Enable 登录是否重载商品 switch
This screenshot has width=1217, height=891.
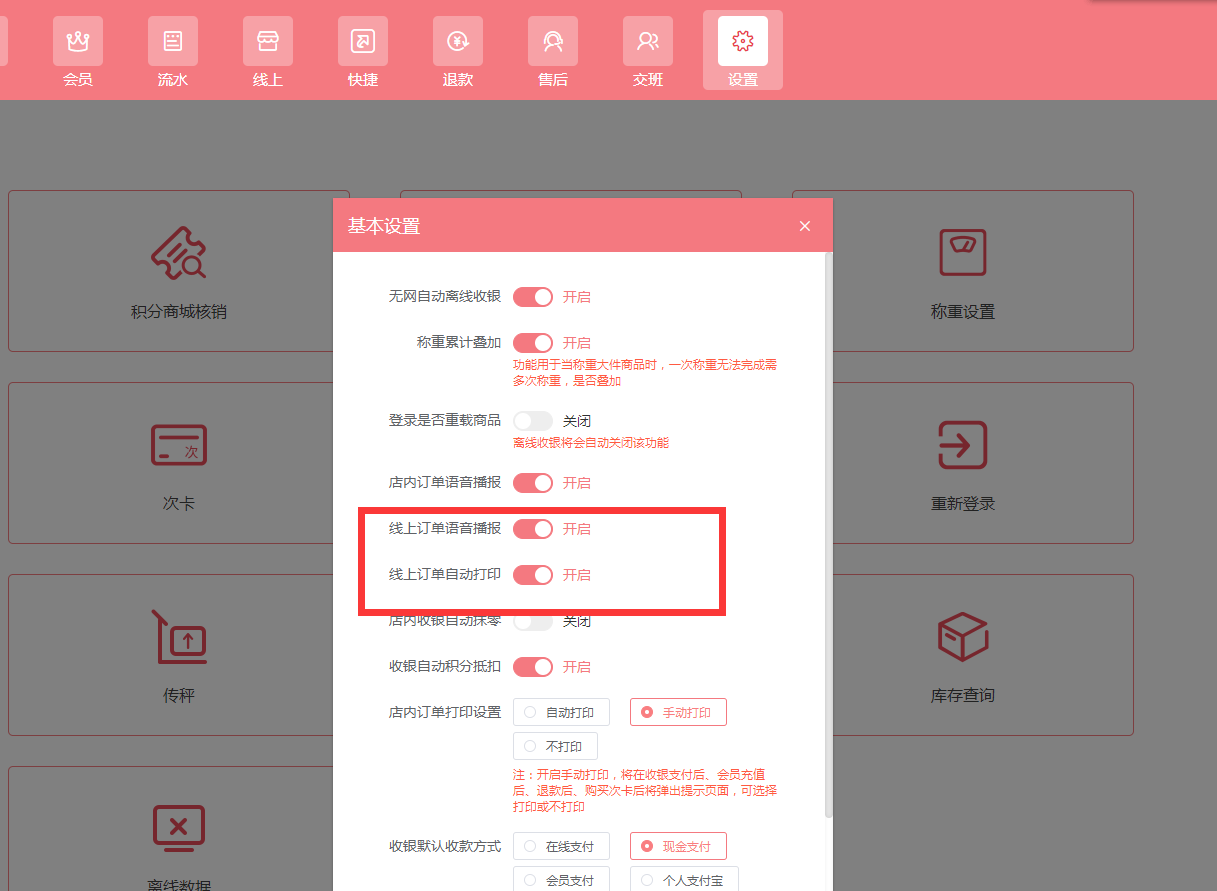coord(533,421)
